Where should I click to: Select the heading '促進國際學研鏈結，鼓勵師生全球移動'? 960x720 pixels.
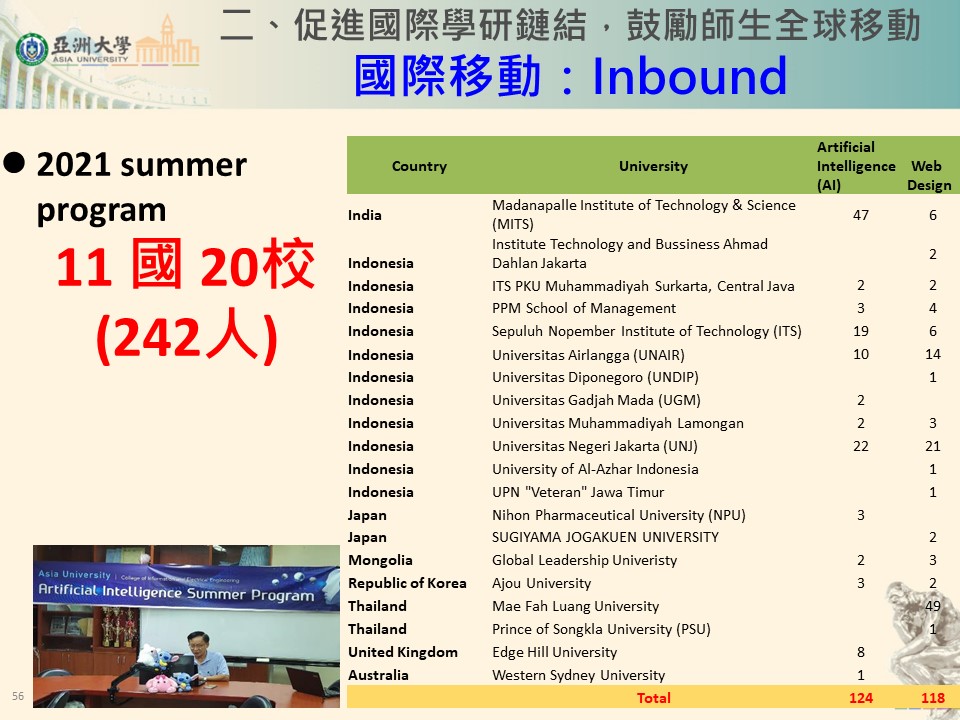coord(607,25)
